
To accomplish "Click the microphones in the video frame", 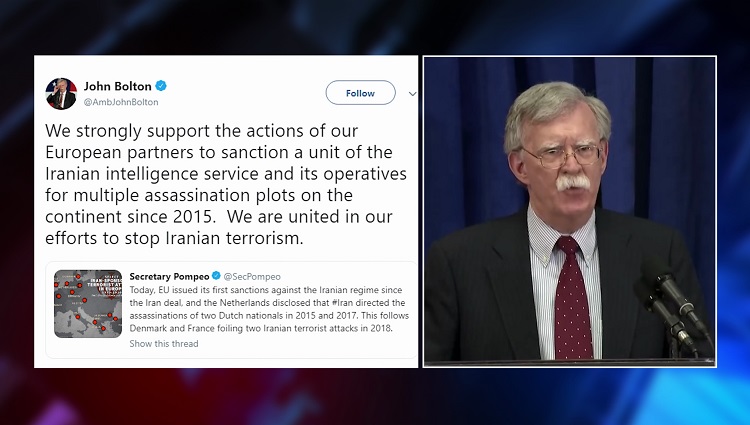I will coord(673,308).
